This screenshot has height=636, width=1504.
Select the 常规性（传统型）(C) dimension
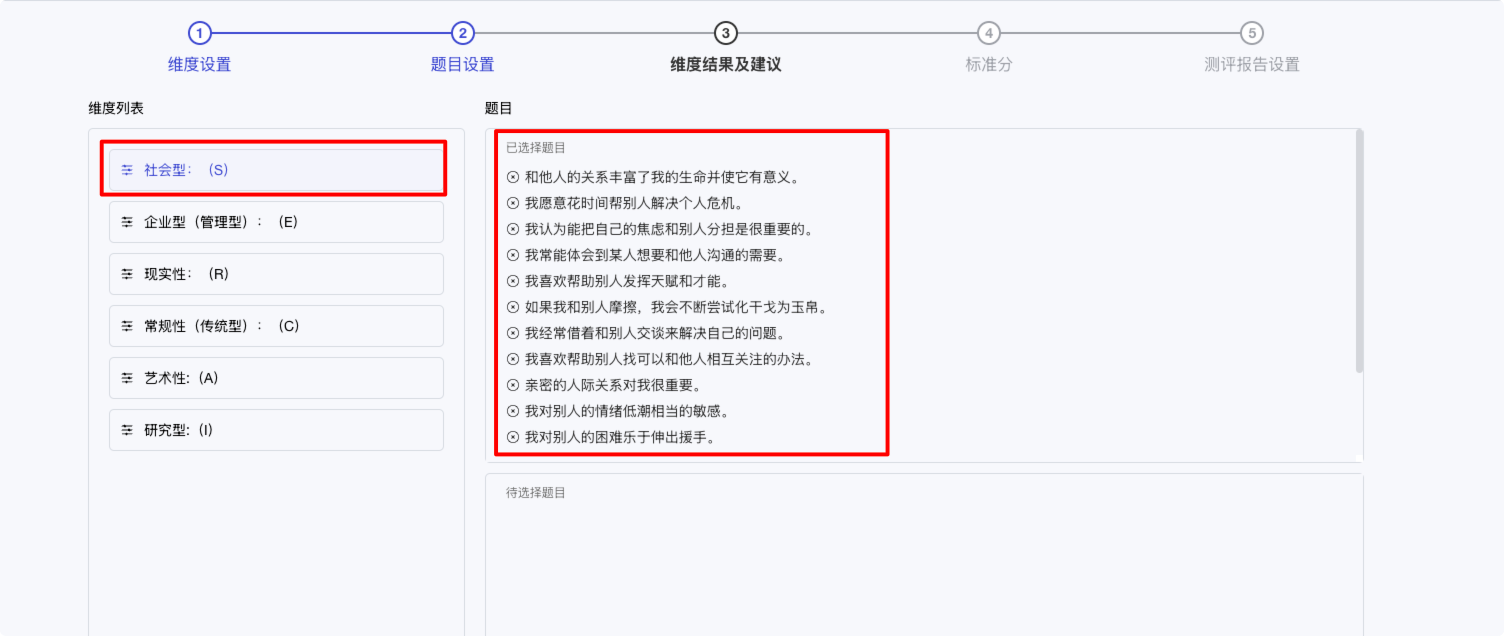click(276, 326)
